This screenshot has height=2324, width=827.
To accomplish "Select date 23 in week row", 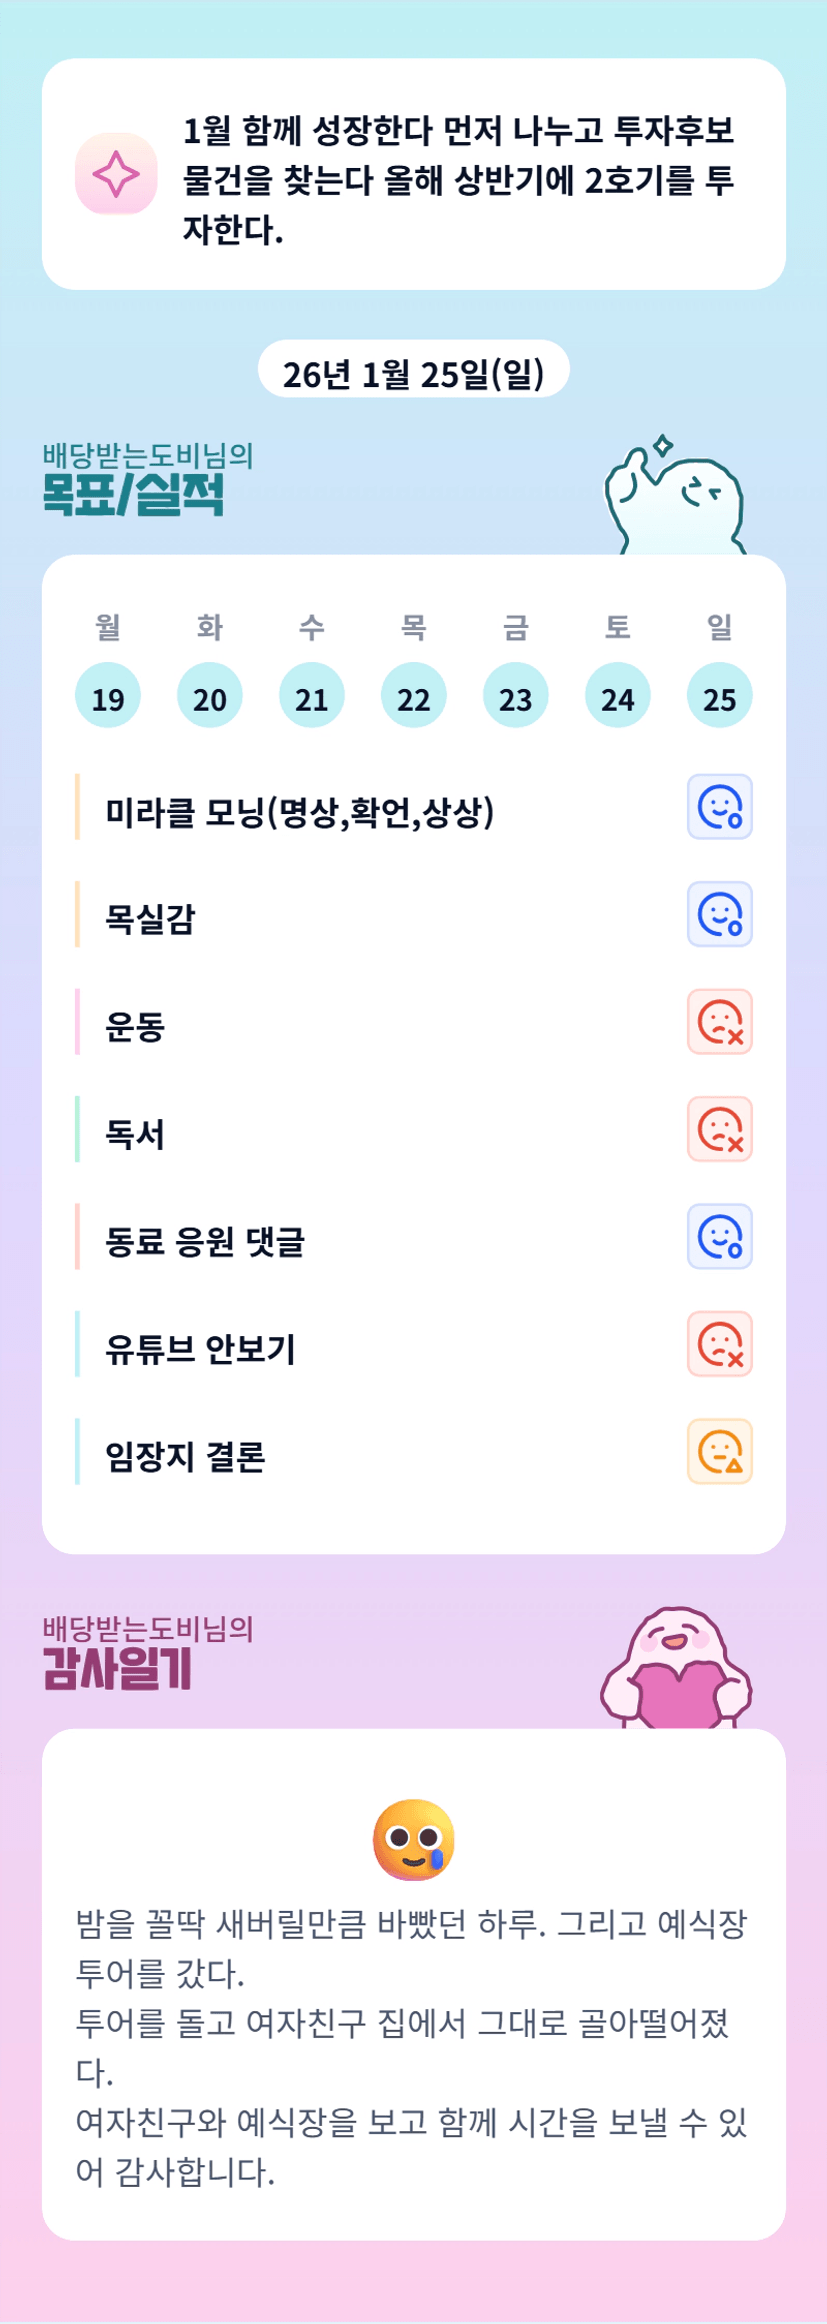I will 516,696.
